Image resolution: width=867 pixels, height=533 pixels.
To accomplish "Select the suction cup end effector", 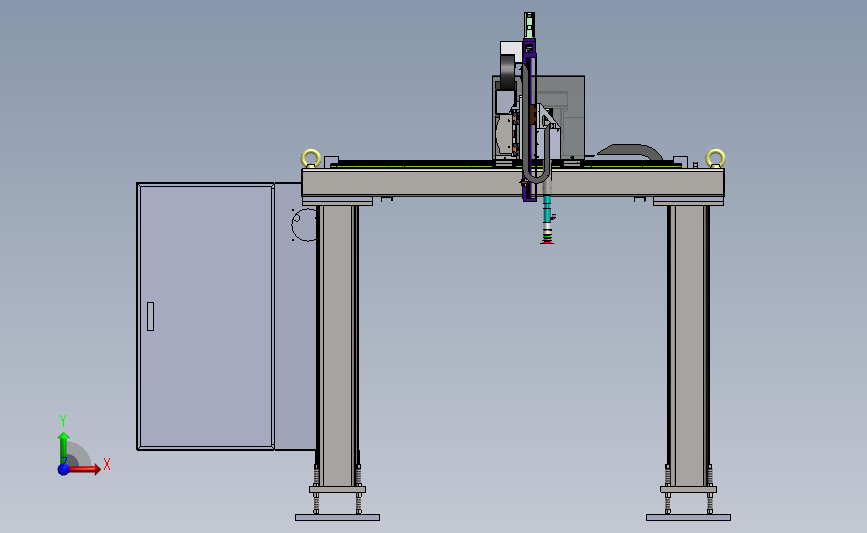I will (x=547, y=239).
